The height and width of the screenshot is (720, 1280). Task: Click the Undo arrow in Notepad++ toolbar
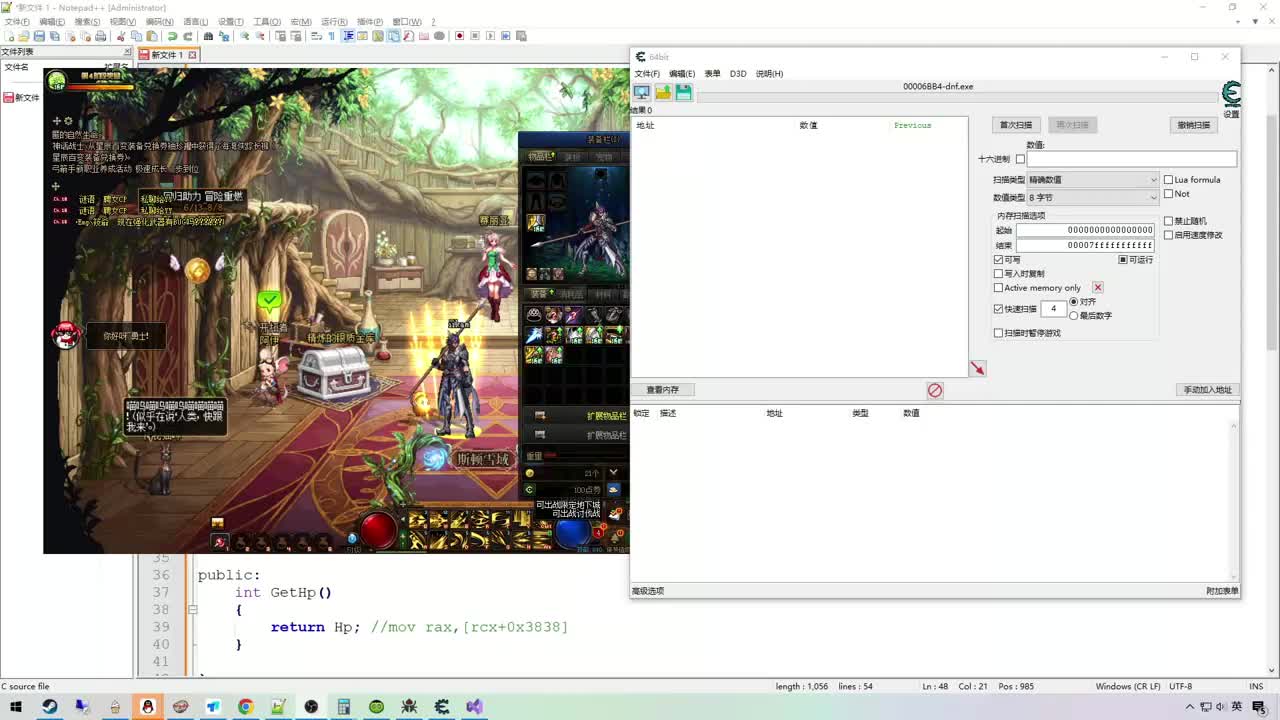point(172,36)
